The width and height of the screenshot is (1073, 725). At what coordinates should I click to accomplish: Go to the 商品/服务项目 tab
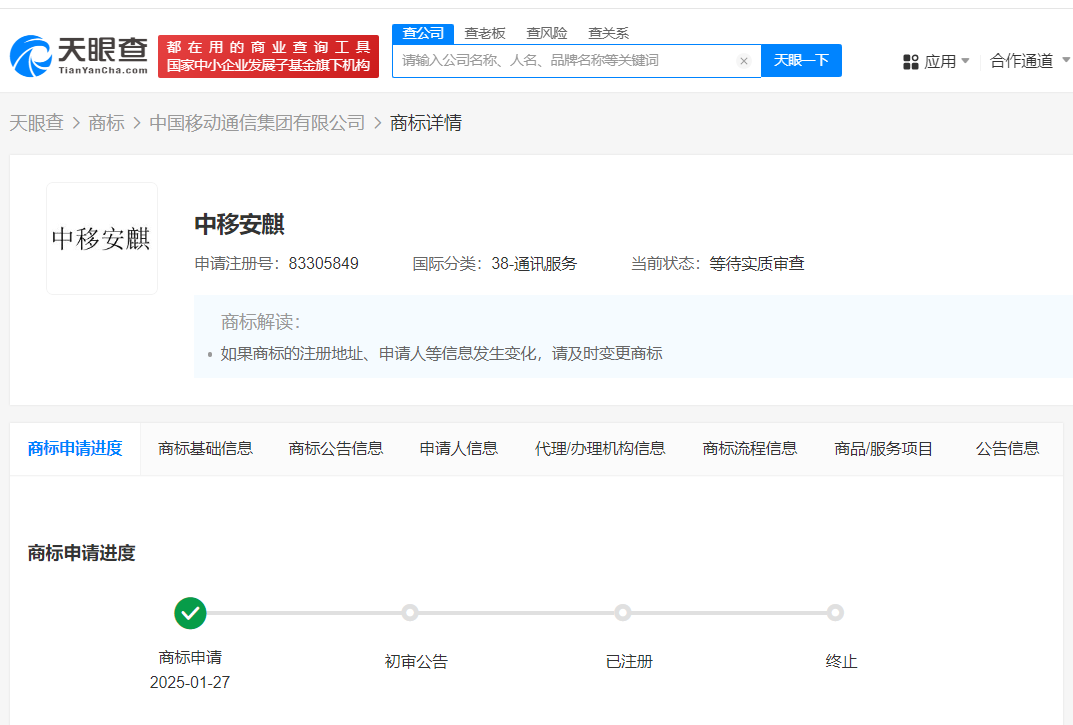point(883,448)
